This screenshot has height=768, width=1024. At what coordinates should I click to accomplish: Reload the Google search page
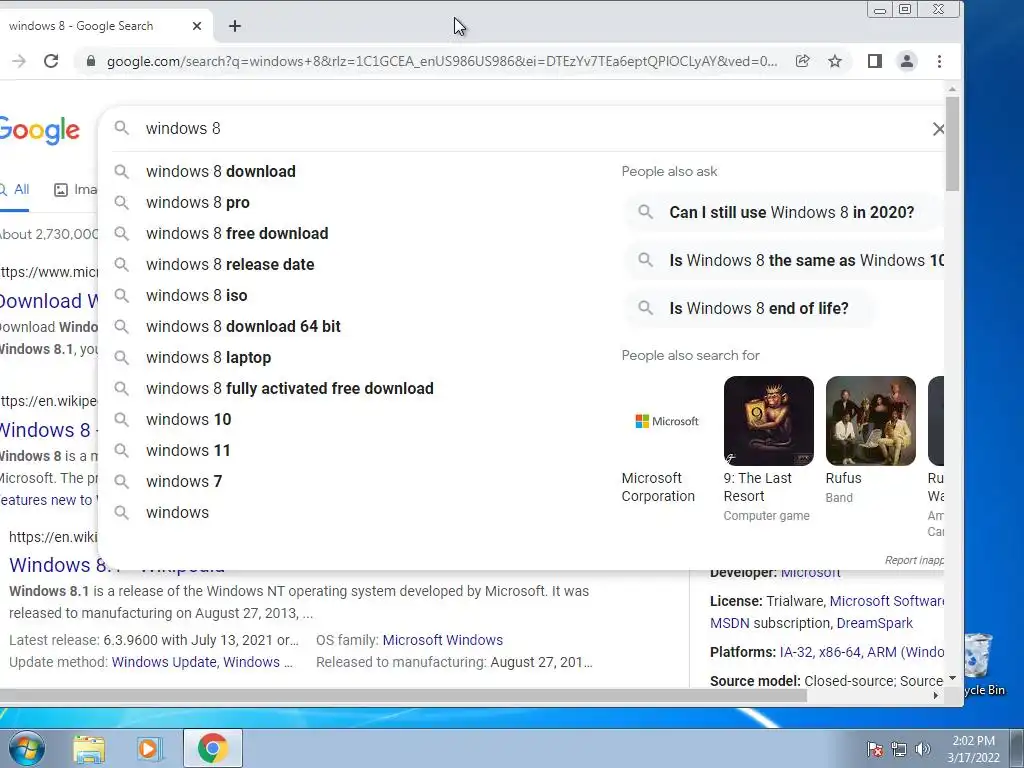click(51, 61)
